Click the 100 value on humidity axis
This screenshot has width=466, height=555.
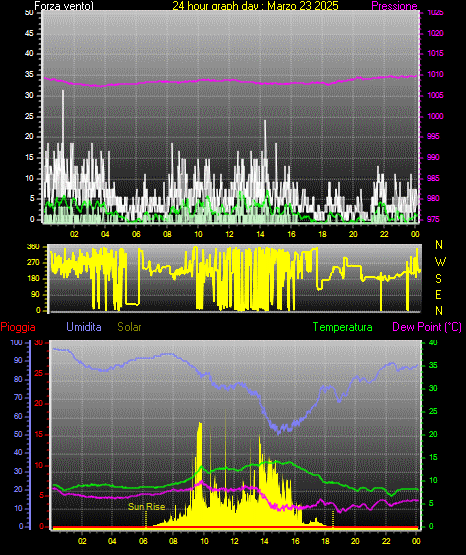(16, 342)
